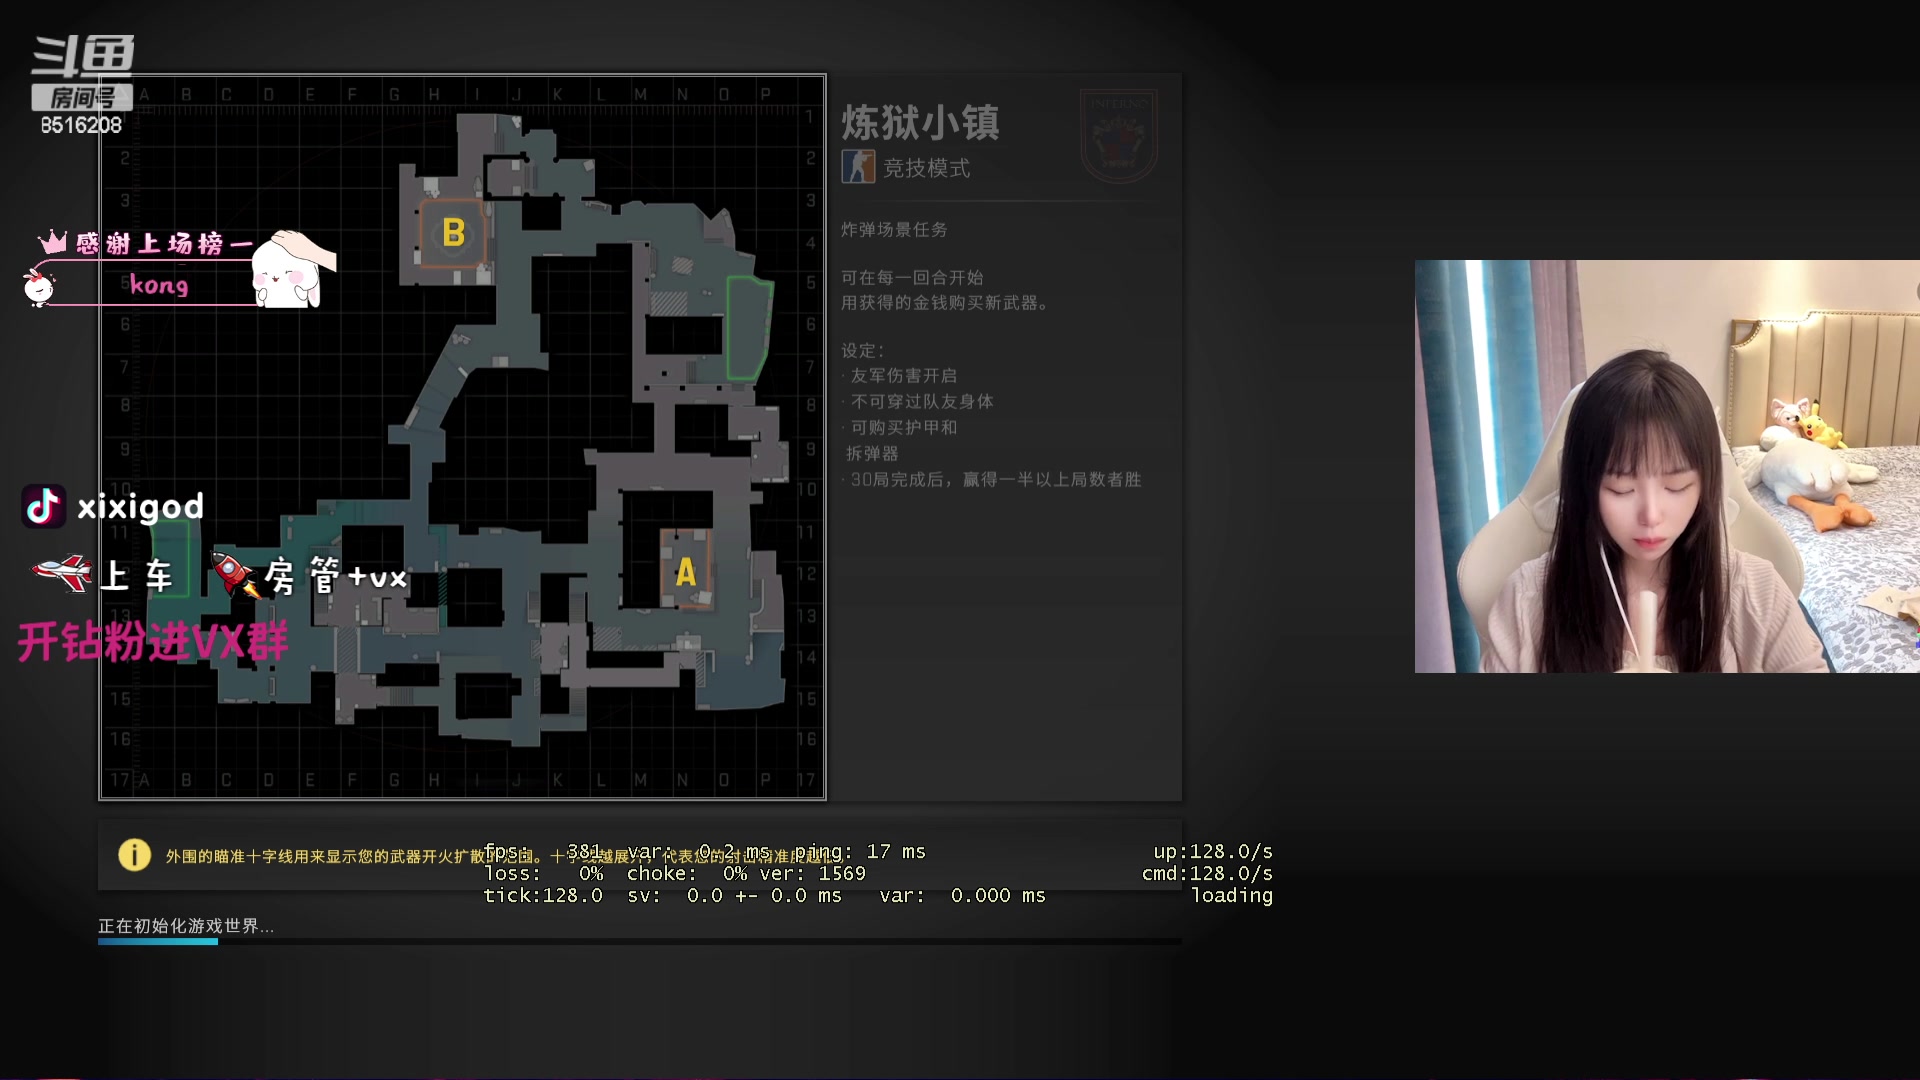
Task: Click the bombsite A marker on map
Action: pyautogui.click(x=685, y=571)
